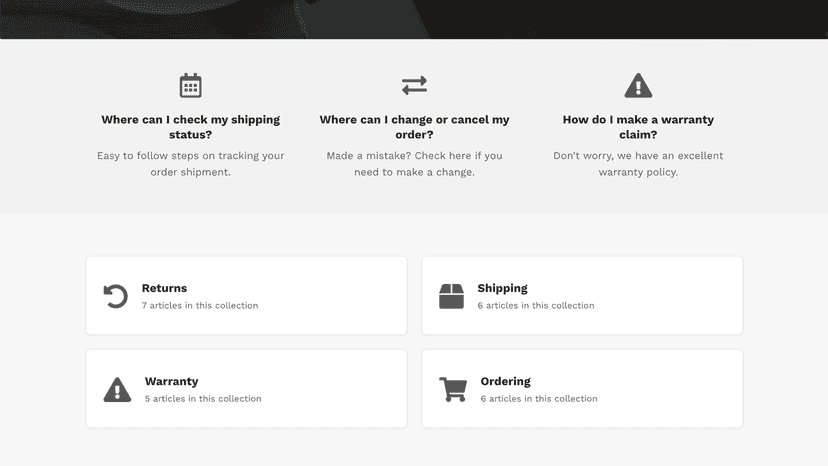Click the swap arrows icon above change order
This screenshot has width=828, height=466.
[414, 85]
